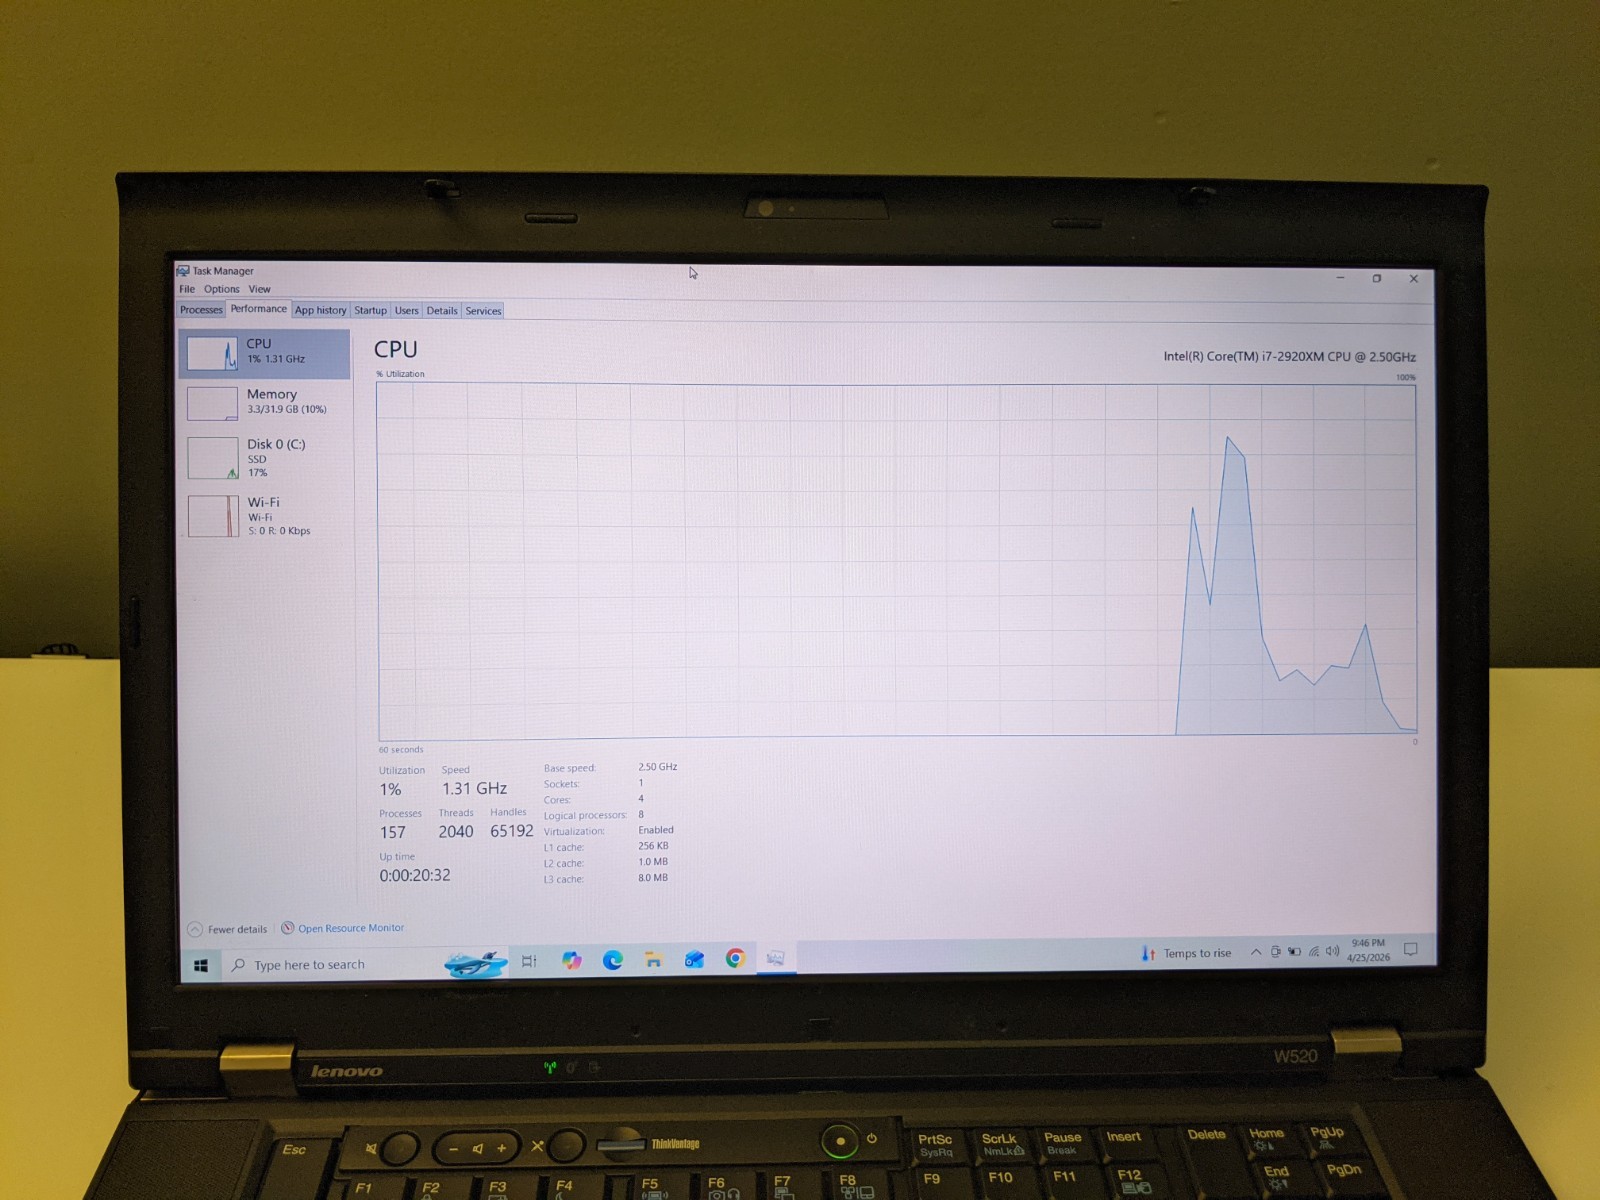Open the 9:46 PM clock and date
This screenshot has height=1200, width=1600.
(1368, 950)
